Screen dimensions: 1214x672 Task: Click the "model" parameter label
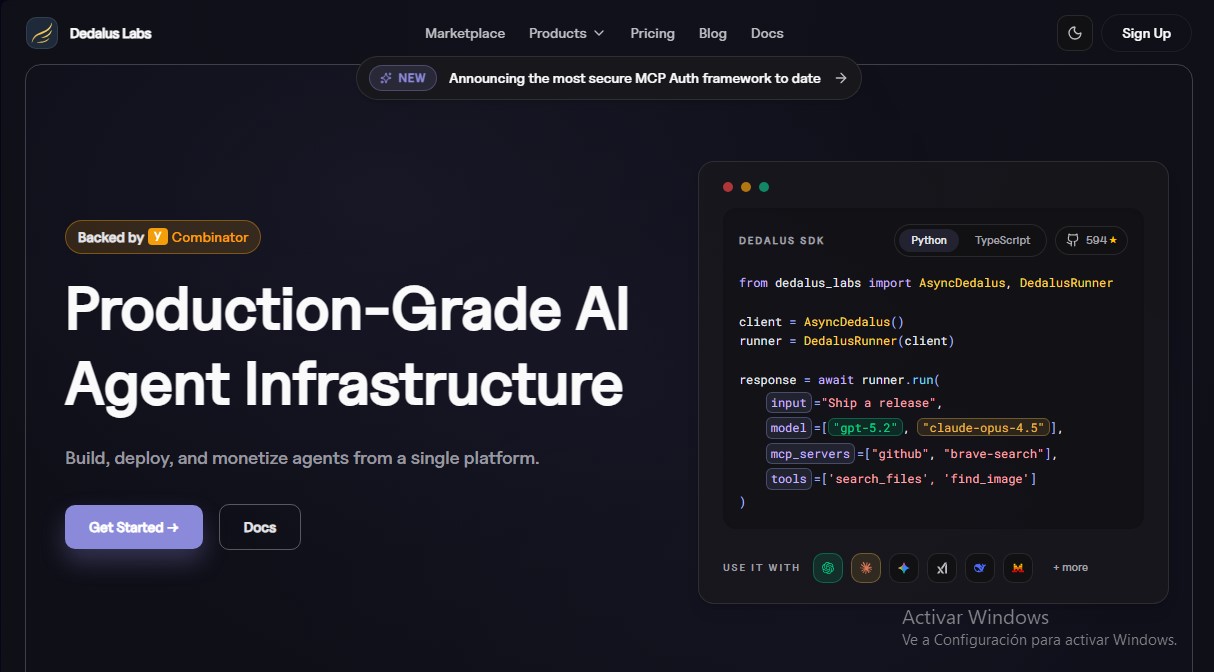[x=789, y=428]
